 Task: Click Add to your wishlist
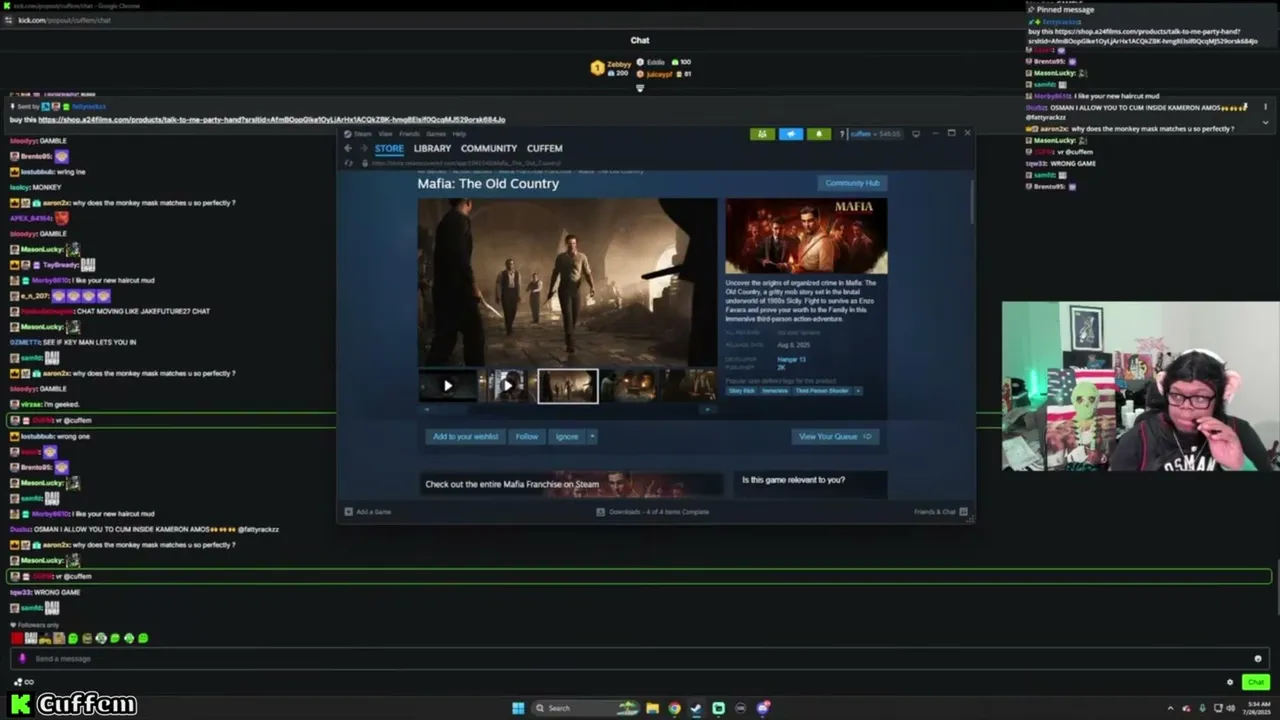[465, 436]
